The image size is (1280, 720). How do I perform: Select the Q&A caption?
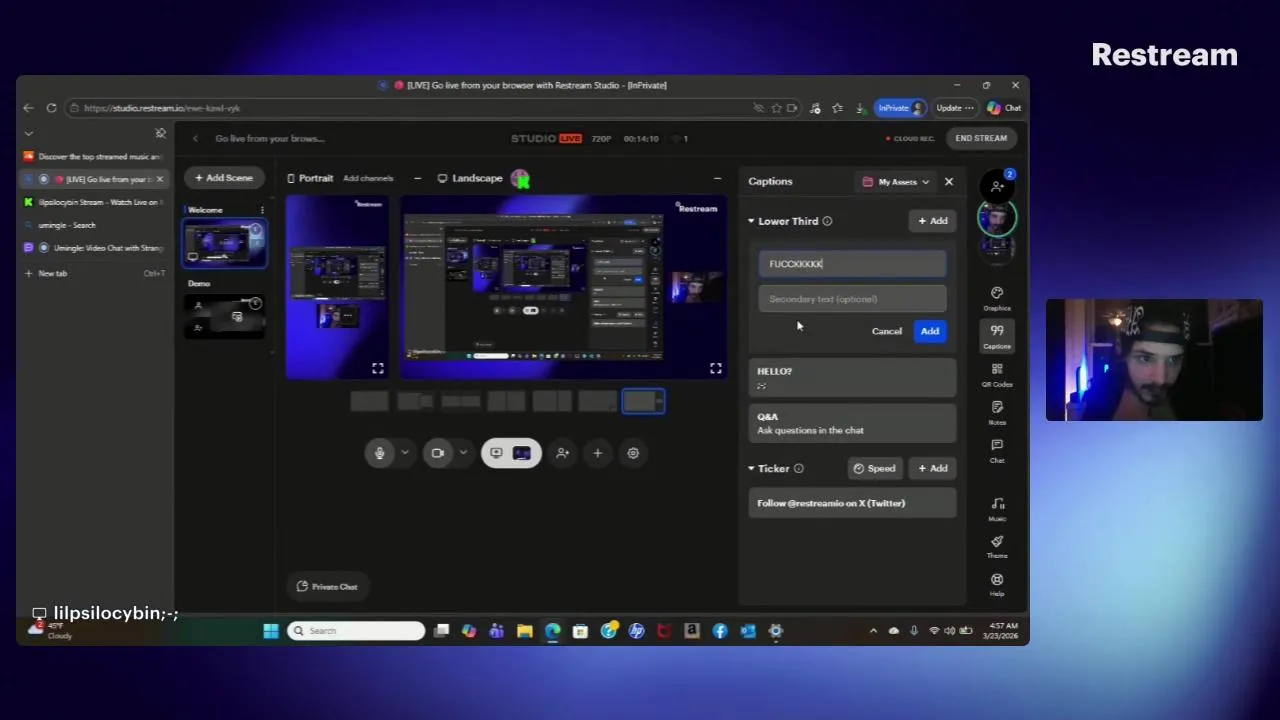click(x=852, y=423)
